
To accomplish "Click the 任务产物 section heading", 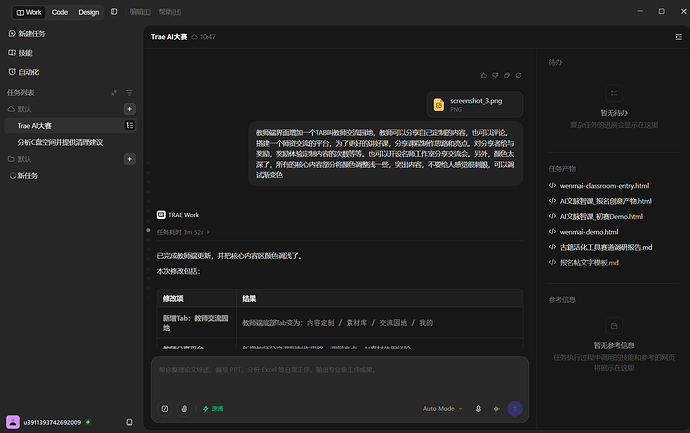I will (x=562, y=169).
